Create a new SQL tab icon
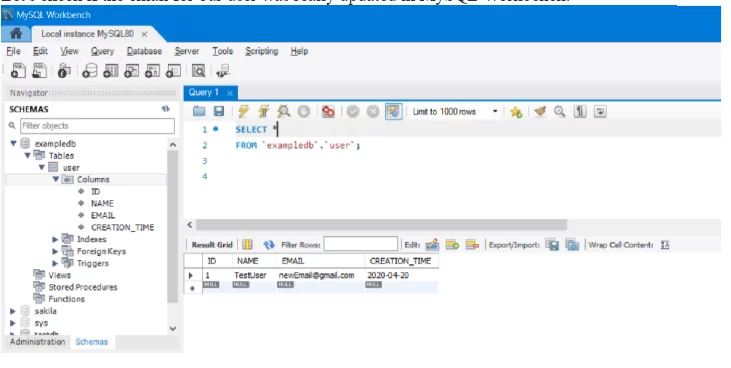Image resolution: width=731 pixels, height=368 pixels. (18, 70)
